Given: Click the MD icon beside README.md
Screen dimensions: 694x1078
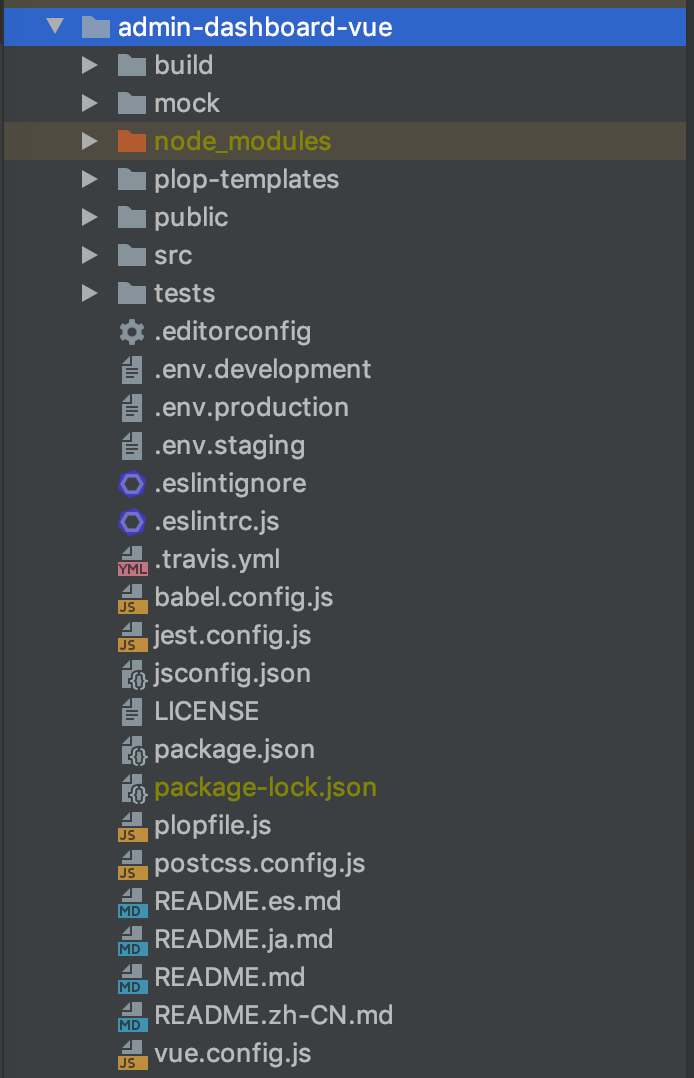Looking at the screenshot, I should coord(132,978).
